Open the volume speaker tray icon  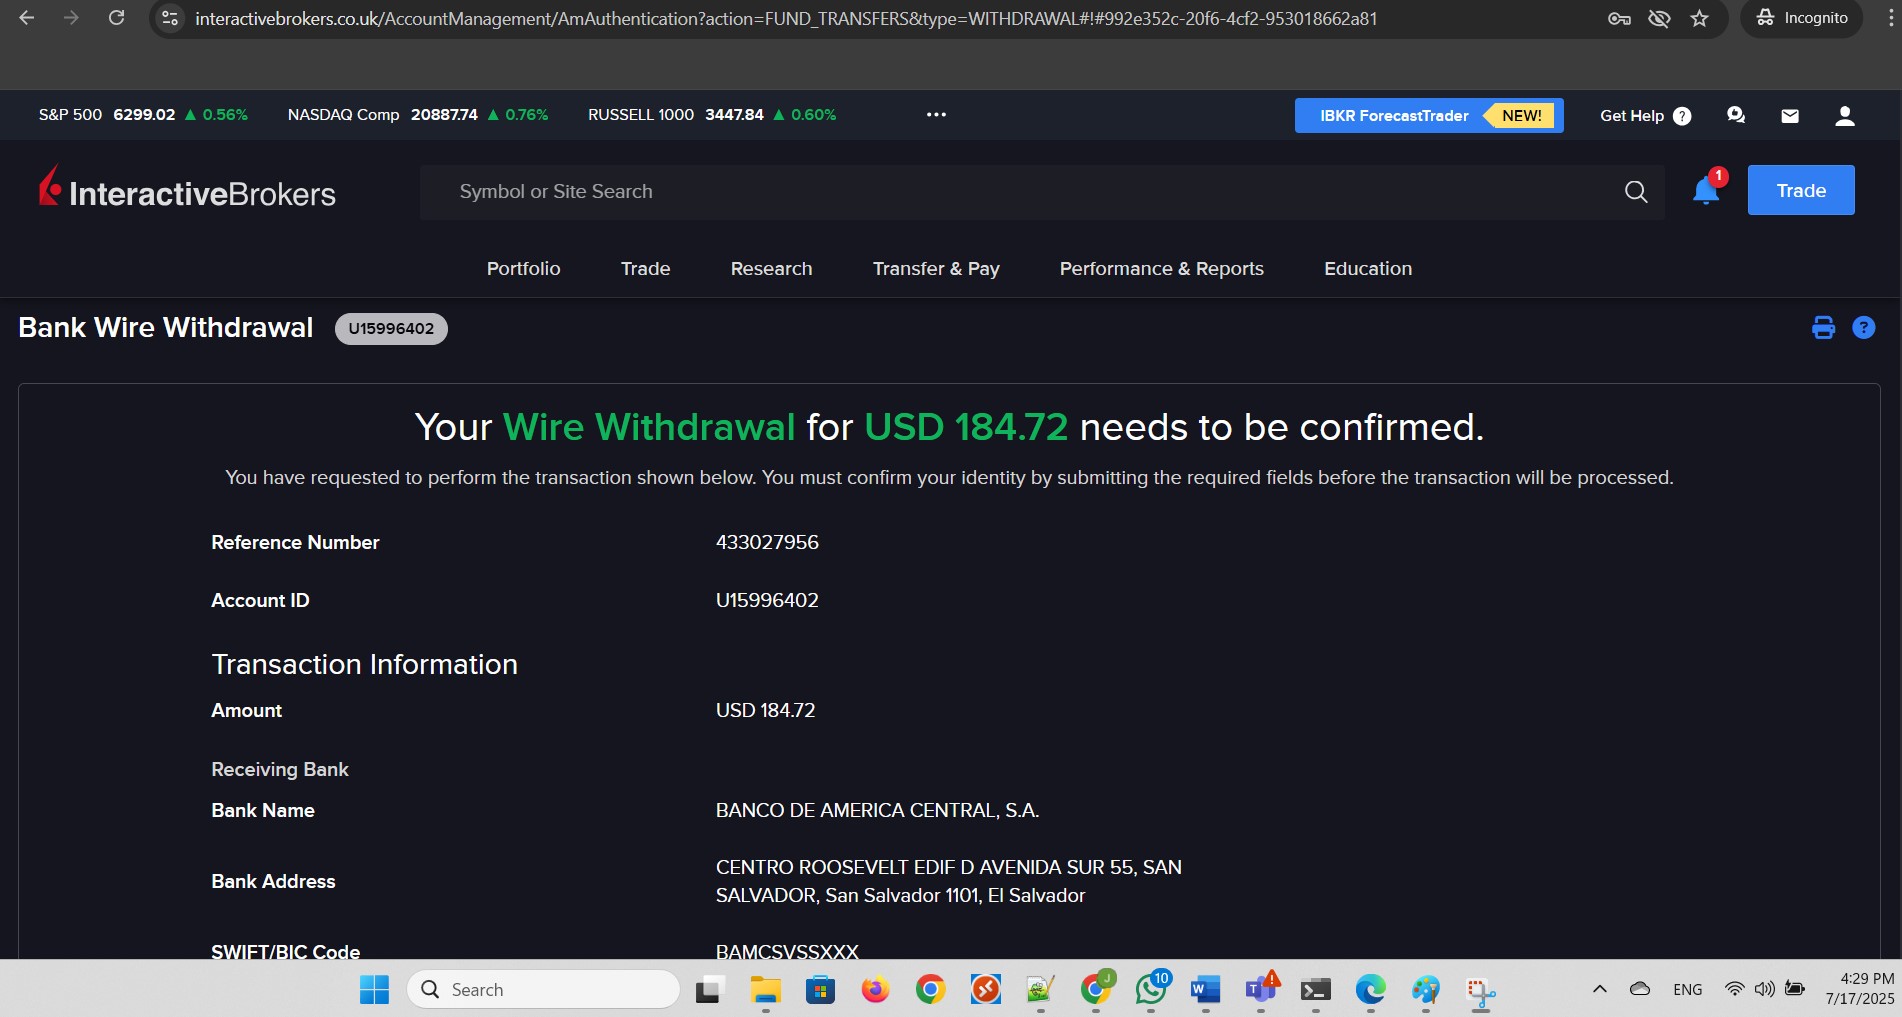click(1764, 989)
